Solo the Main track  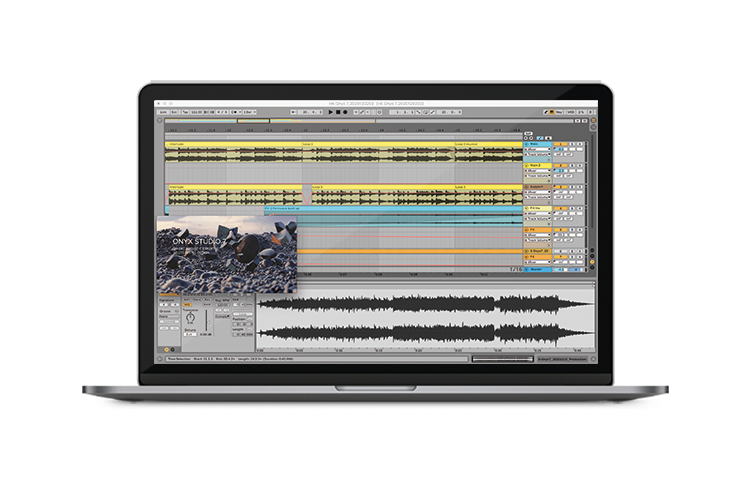coord(572,144)
